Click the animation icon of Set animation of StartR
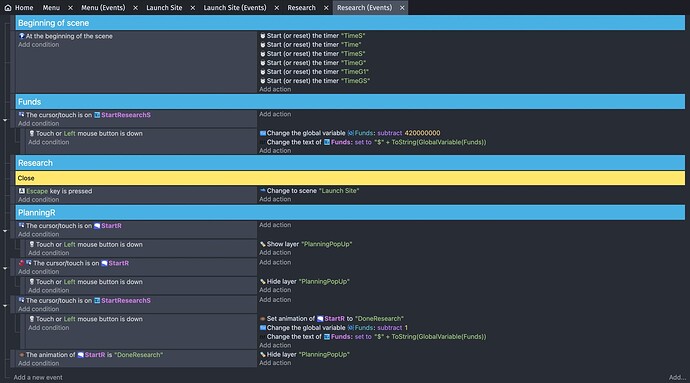 263,319
